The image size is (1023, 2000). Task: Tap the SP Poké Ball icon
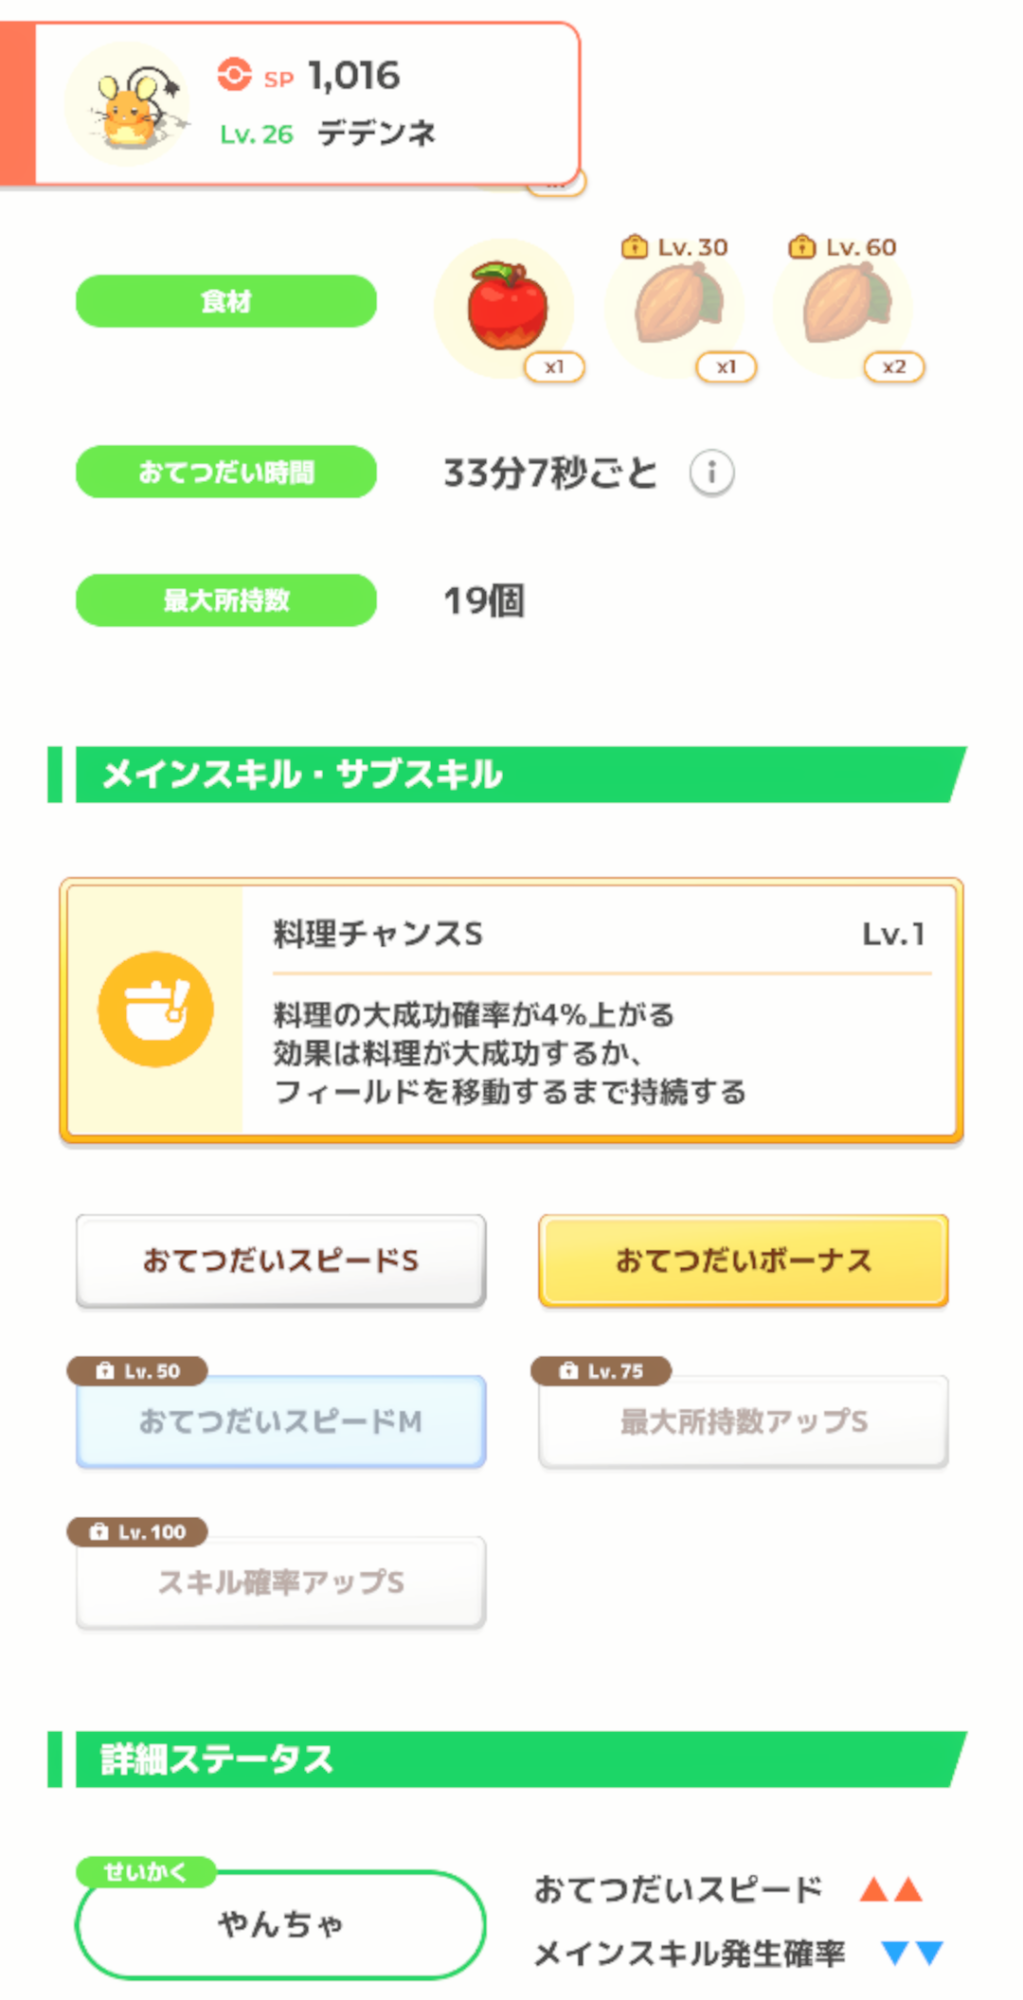tap(235, 75)
